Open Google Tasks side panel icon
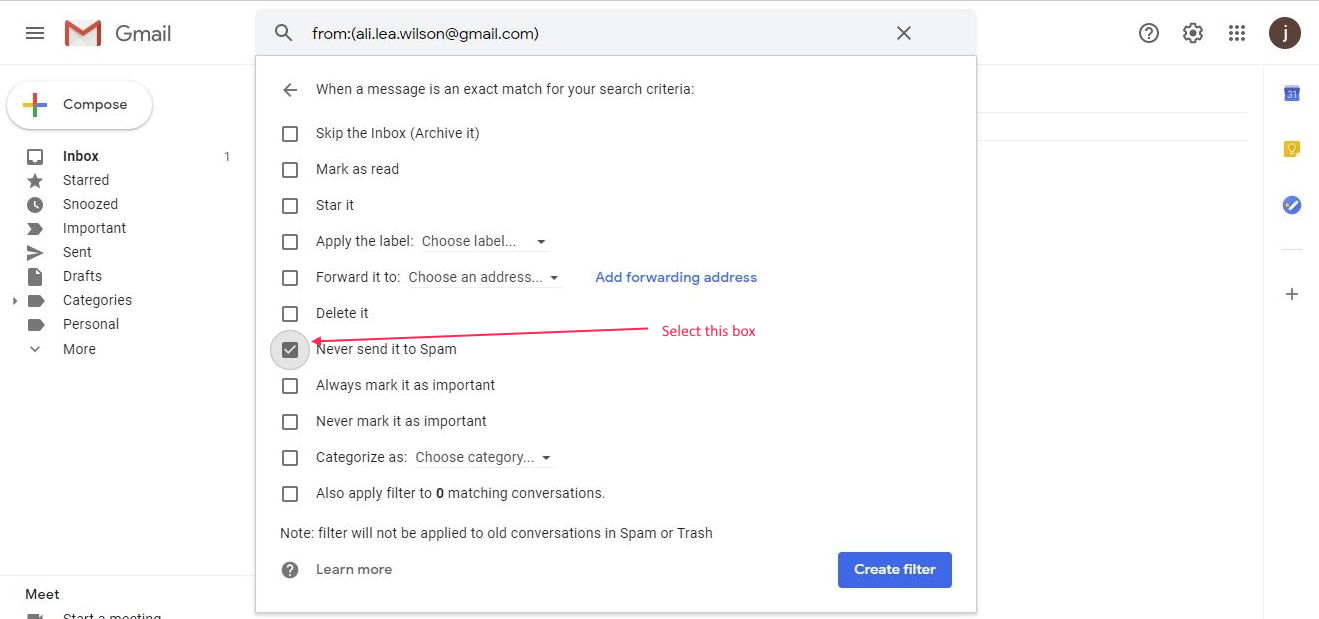This screenshot has height=619, width=1319. click(1292, 205)
